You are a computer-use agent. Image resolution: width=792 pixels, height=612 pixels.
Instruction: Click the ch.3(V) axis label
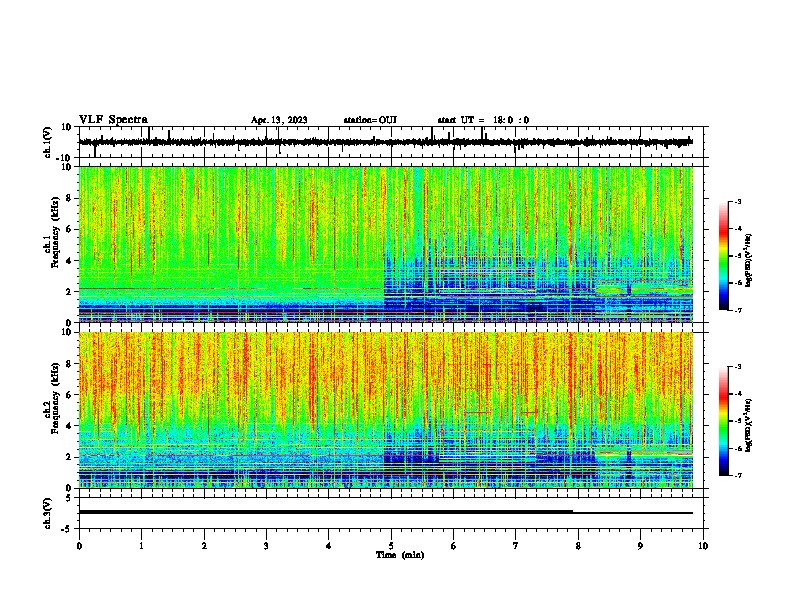coord(48,513)
